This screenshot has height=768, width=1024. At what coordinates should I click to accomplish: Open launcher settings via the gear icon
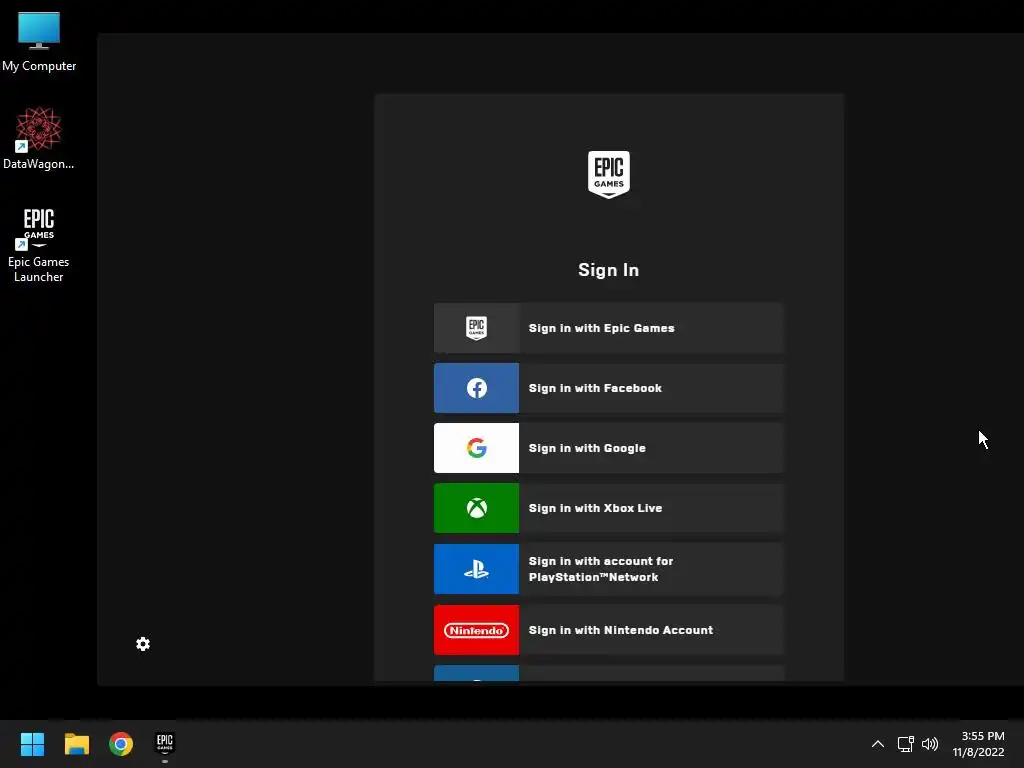(x=143, y=644)
